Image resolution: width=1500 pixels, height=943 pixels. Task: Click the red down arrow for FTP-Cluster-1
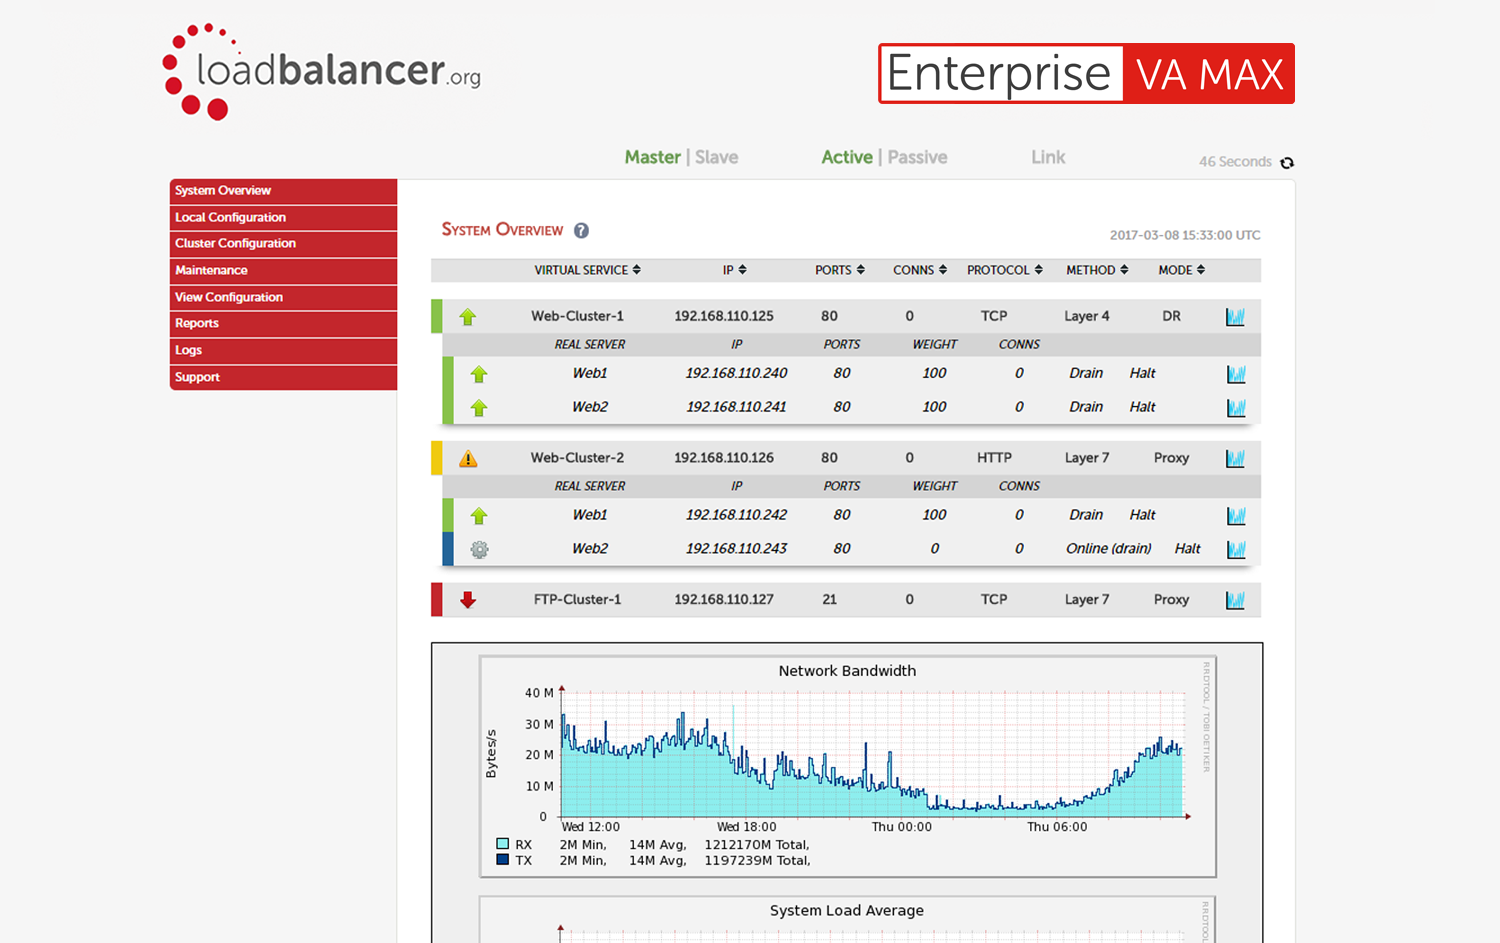coord(467,599)
